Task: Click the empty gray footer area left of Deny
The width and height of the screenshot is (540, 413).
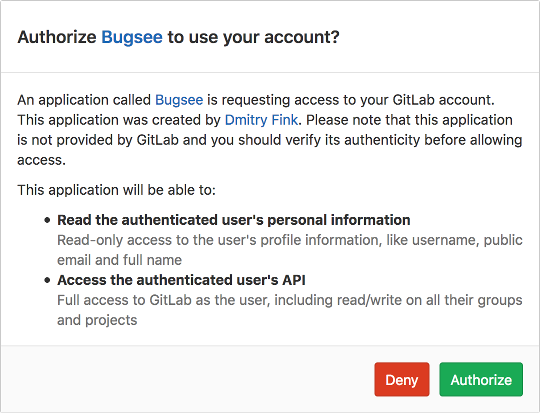Action: click(x=186, y=379)
